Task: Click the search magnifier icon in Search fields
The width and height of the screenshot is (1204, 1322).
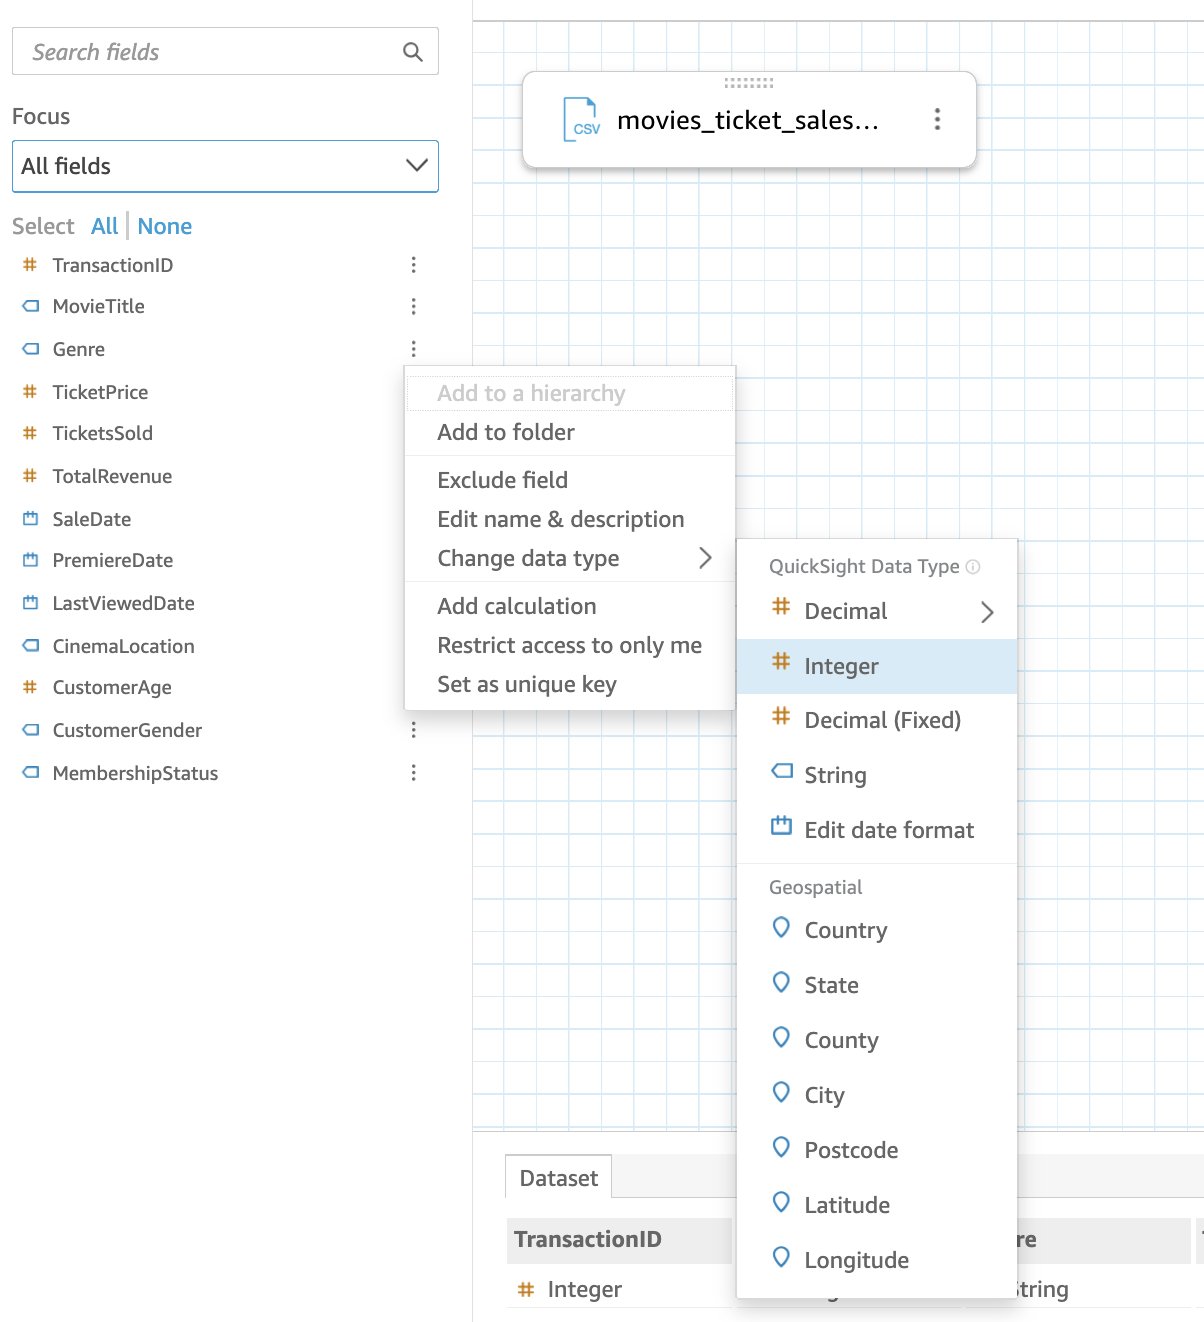Action: pyautogui.click(x=412, y=52)
